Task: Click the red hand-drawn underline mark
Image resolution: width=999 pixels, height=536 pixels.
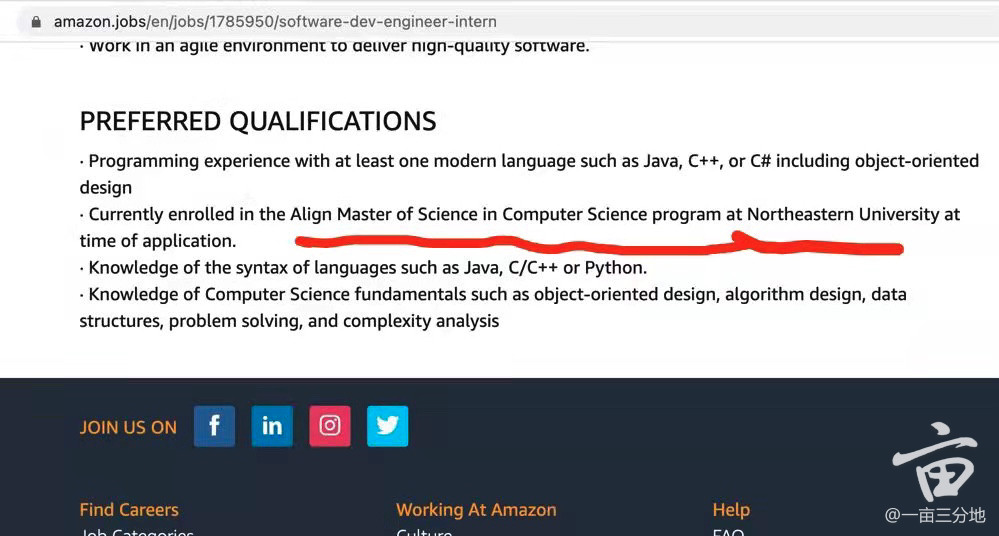Action: [599, 243]
